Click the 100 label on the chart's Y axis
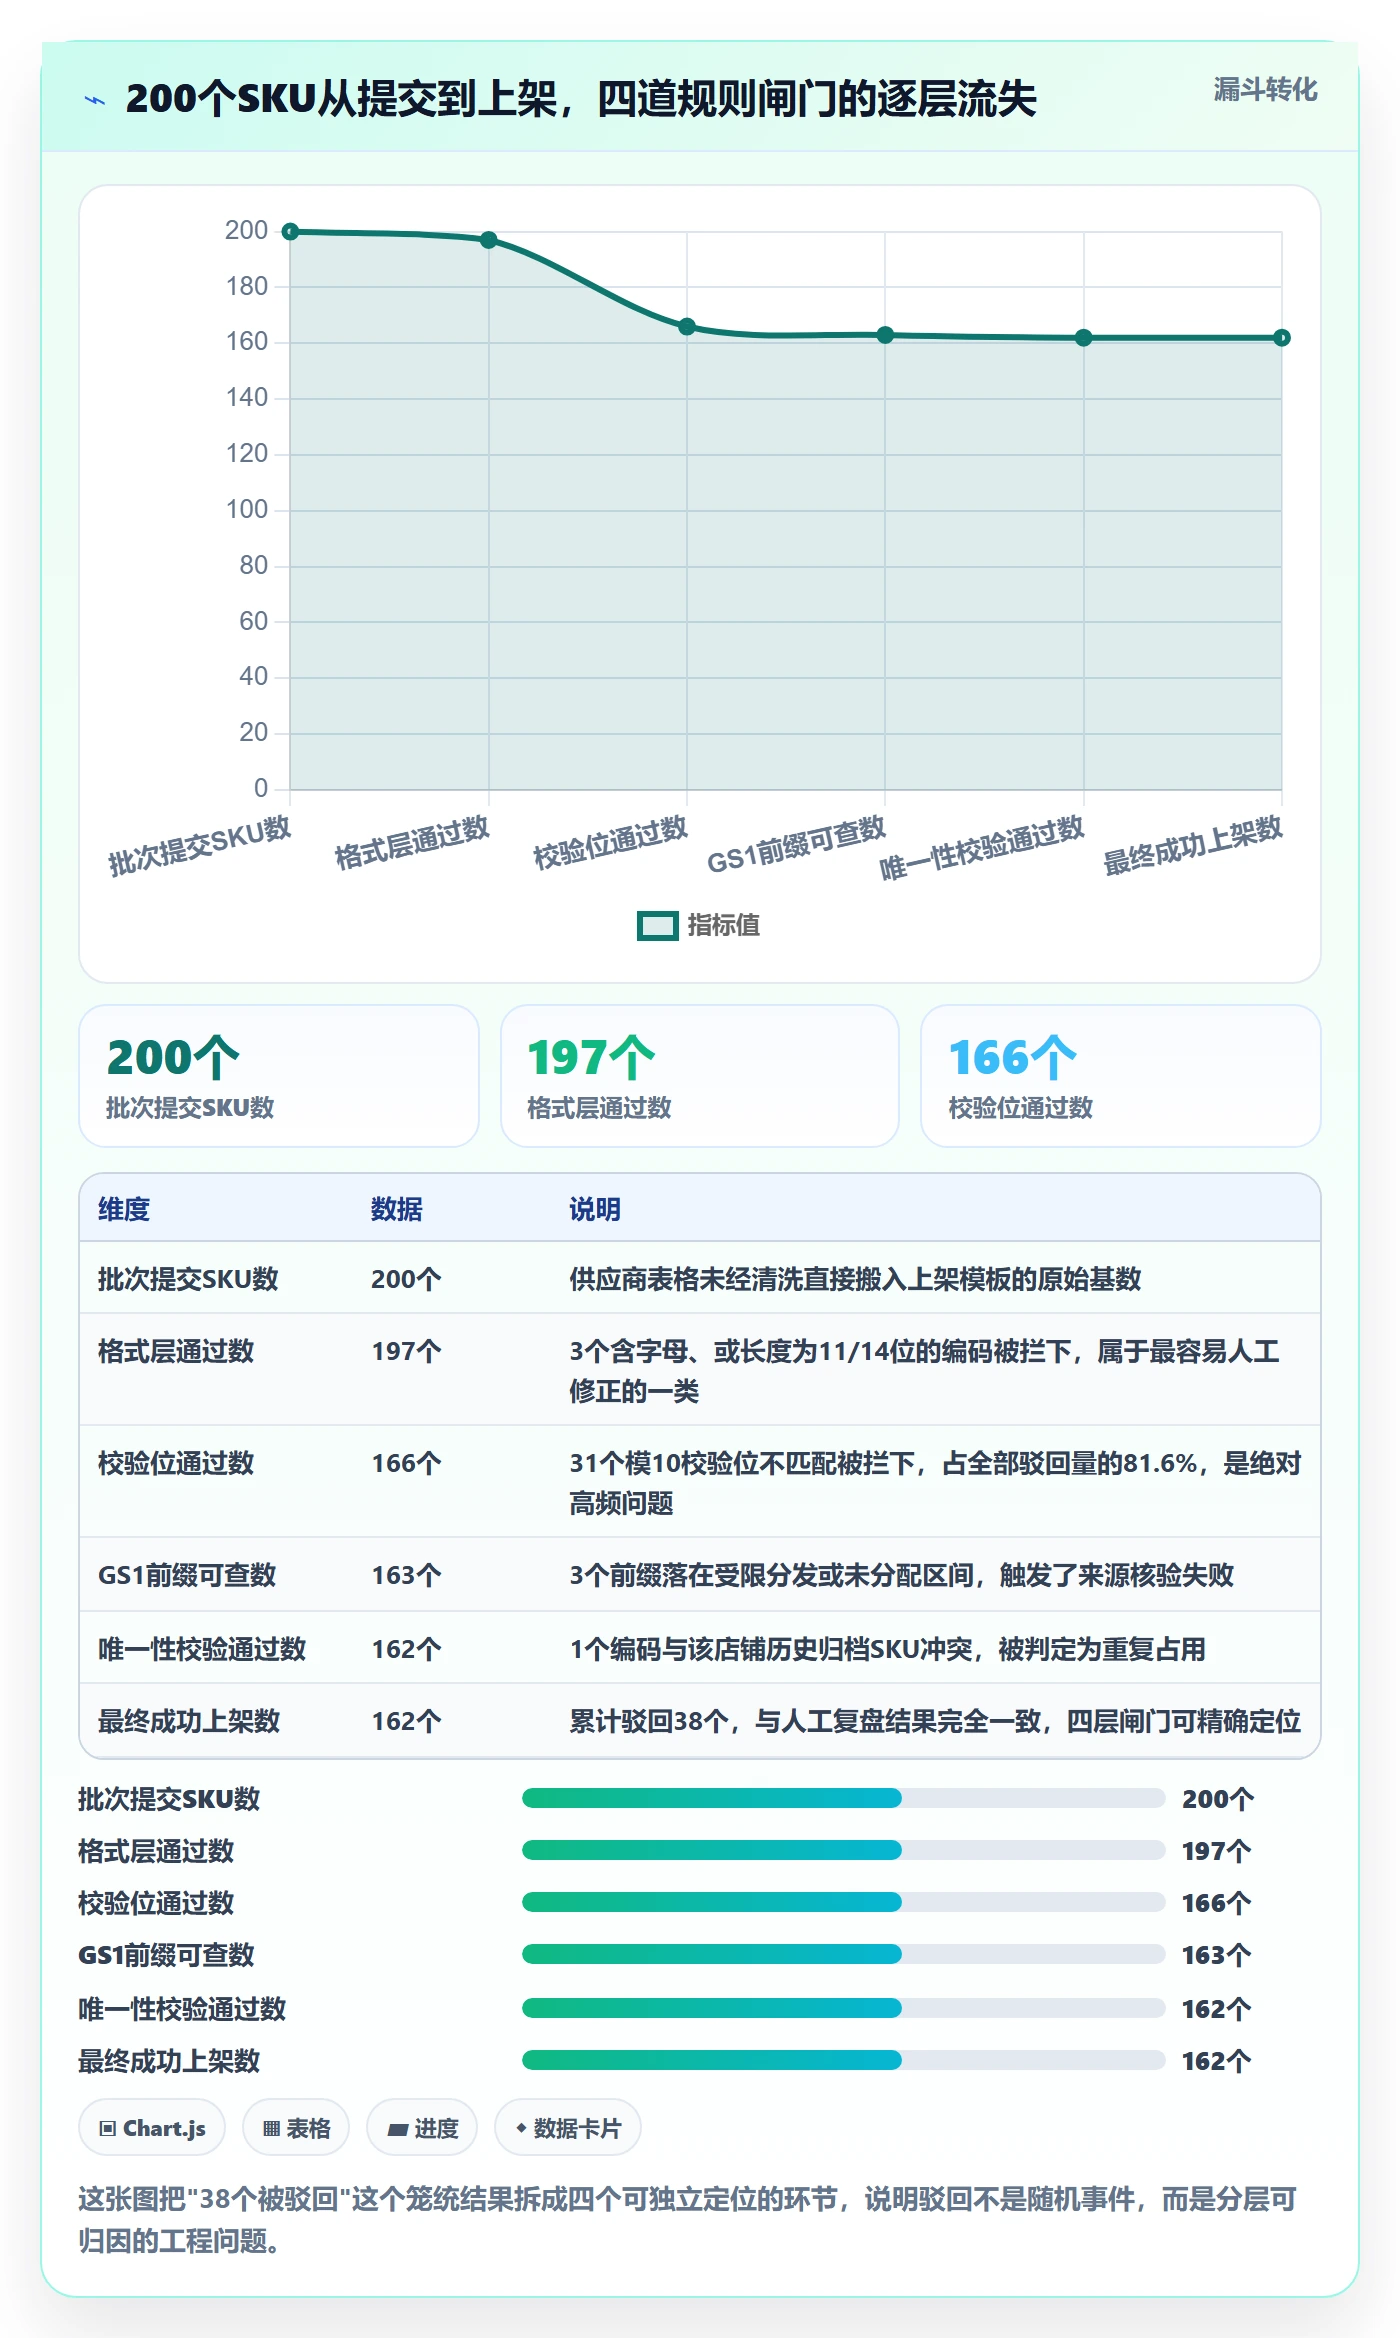The width and height of the screenshot is (1400, 2338). (x=247, y=510)
